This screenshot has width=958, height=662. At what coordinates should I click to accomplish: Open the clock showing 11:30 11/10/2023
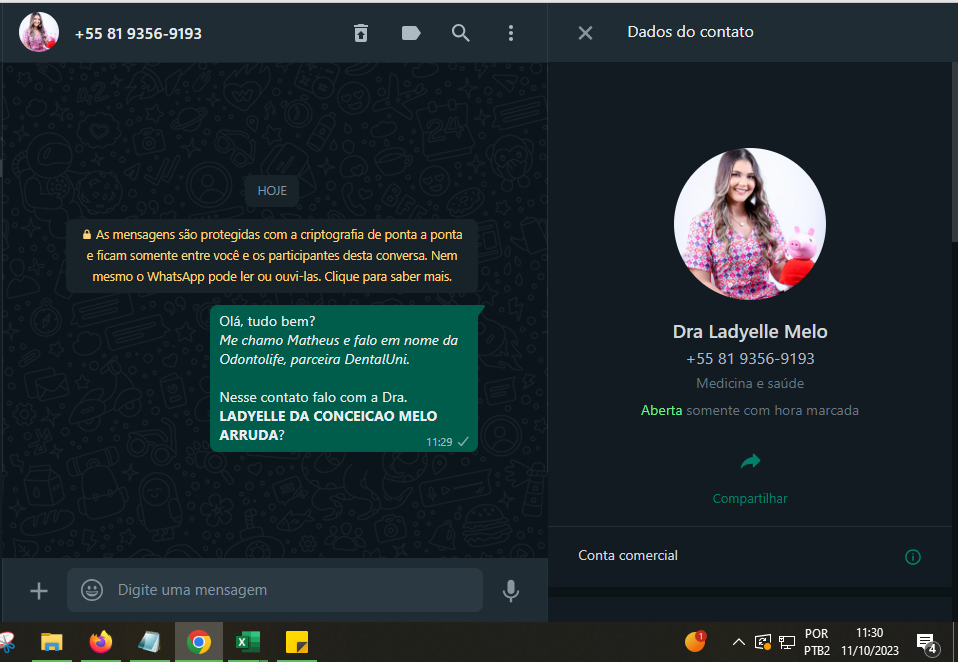tap(869, 642)
